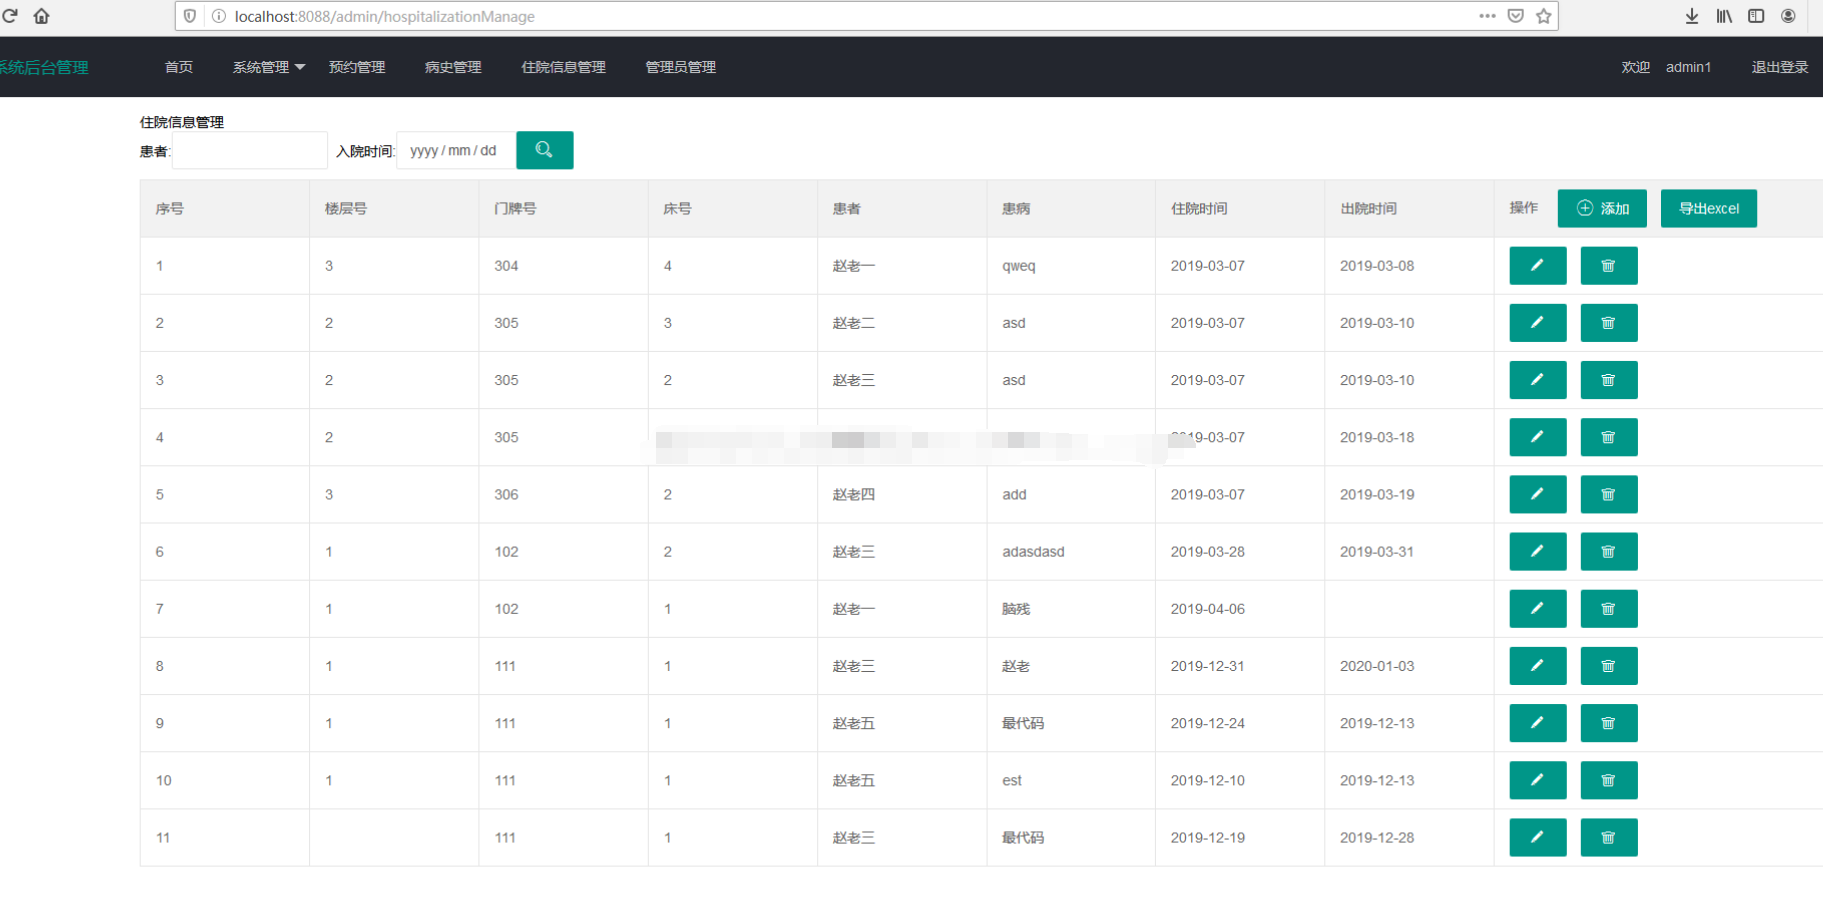Edit row 3 for patient 赵老三
Viewport: 1823px width, 910px height.
coord(1537,380)
